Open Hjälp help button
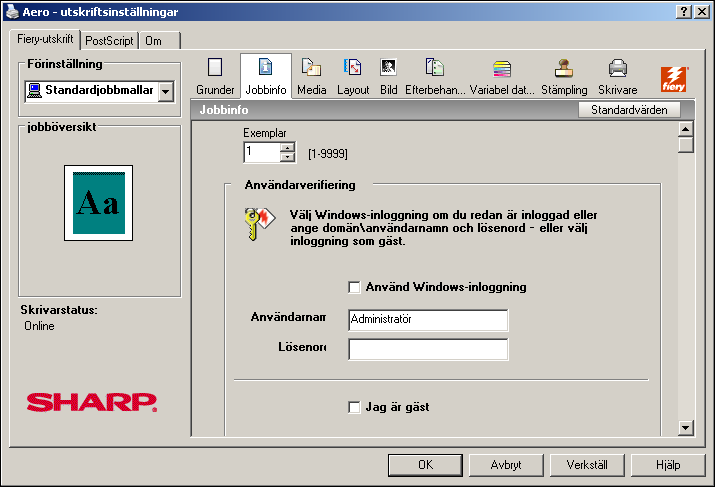The image size is (715, 487). pyautogui.click(x=668, y=465)
